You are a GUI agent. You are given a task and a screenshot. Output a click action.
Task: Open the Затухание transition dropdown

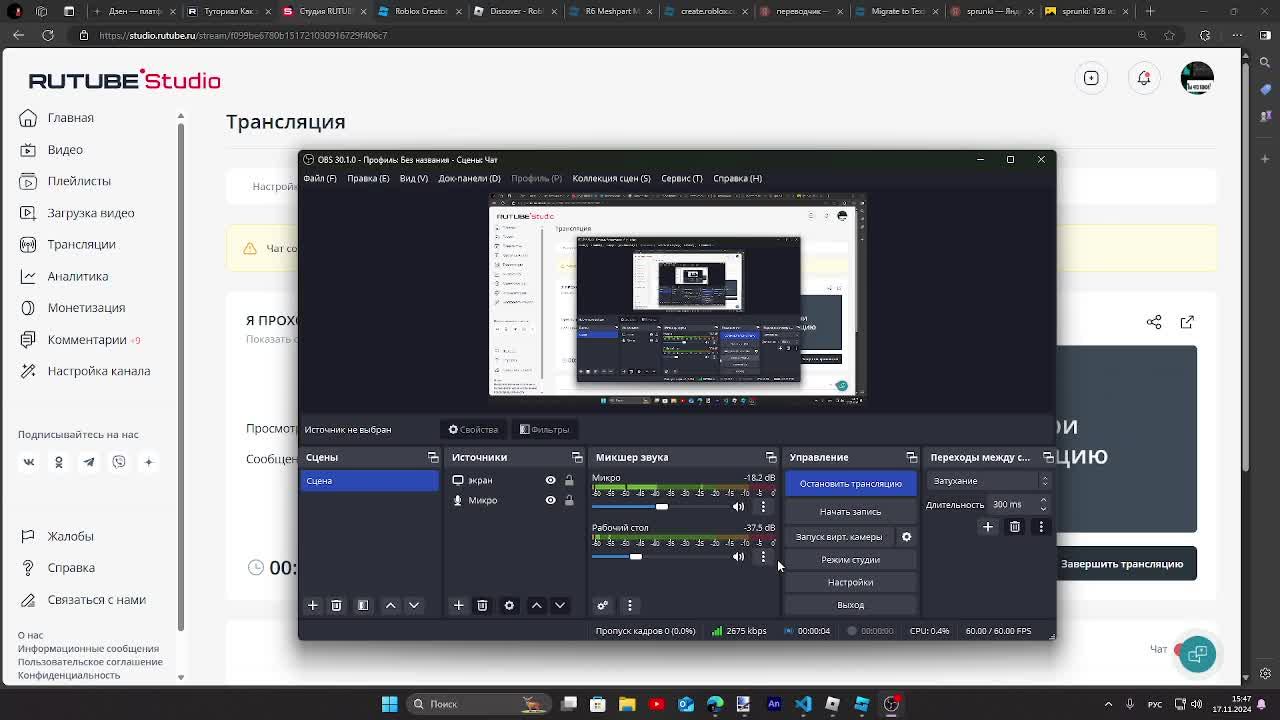(989, 481)
